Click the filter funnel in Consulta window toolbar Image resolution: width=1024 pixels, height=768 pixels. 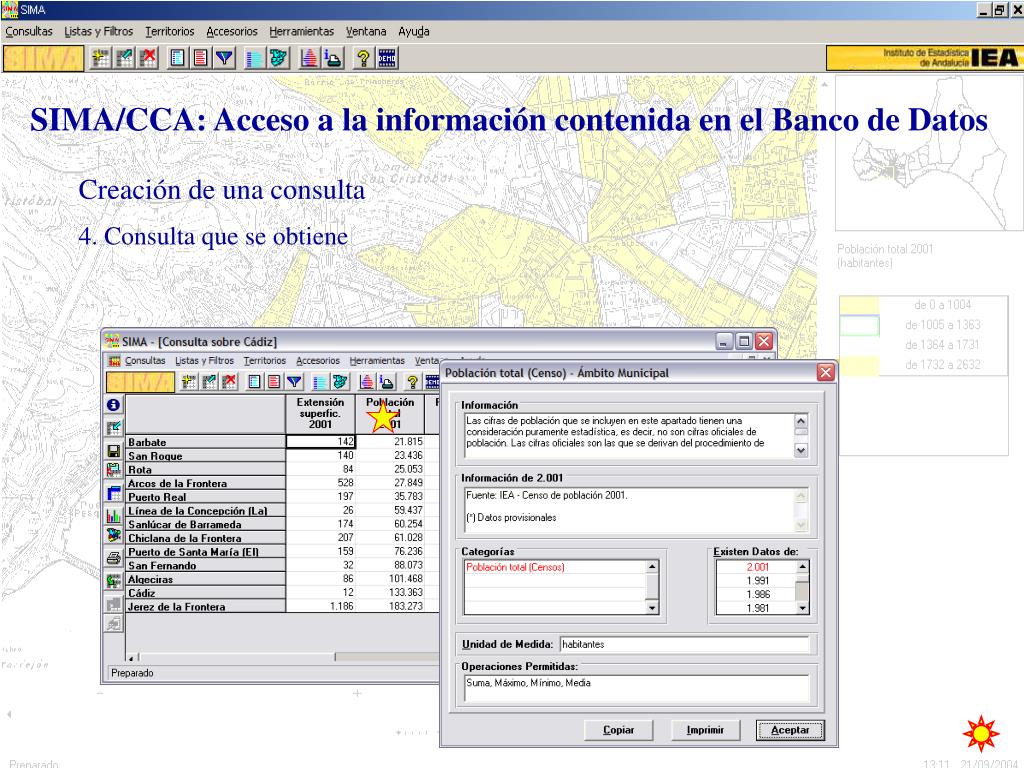point(295,381)
